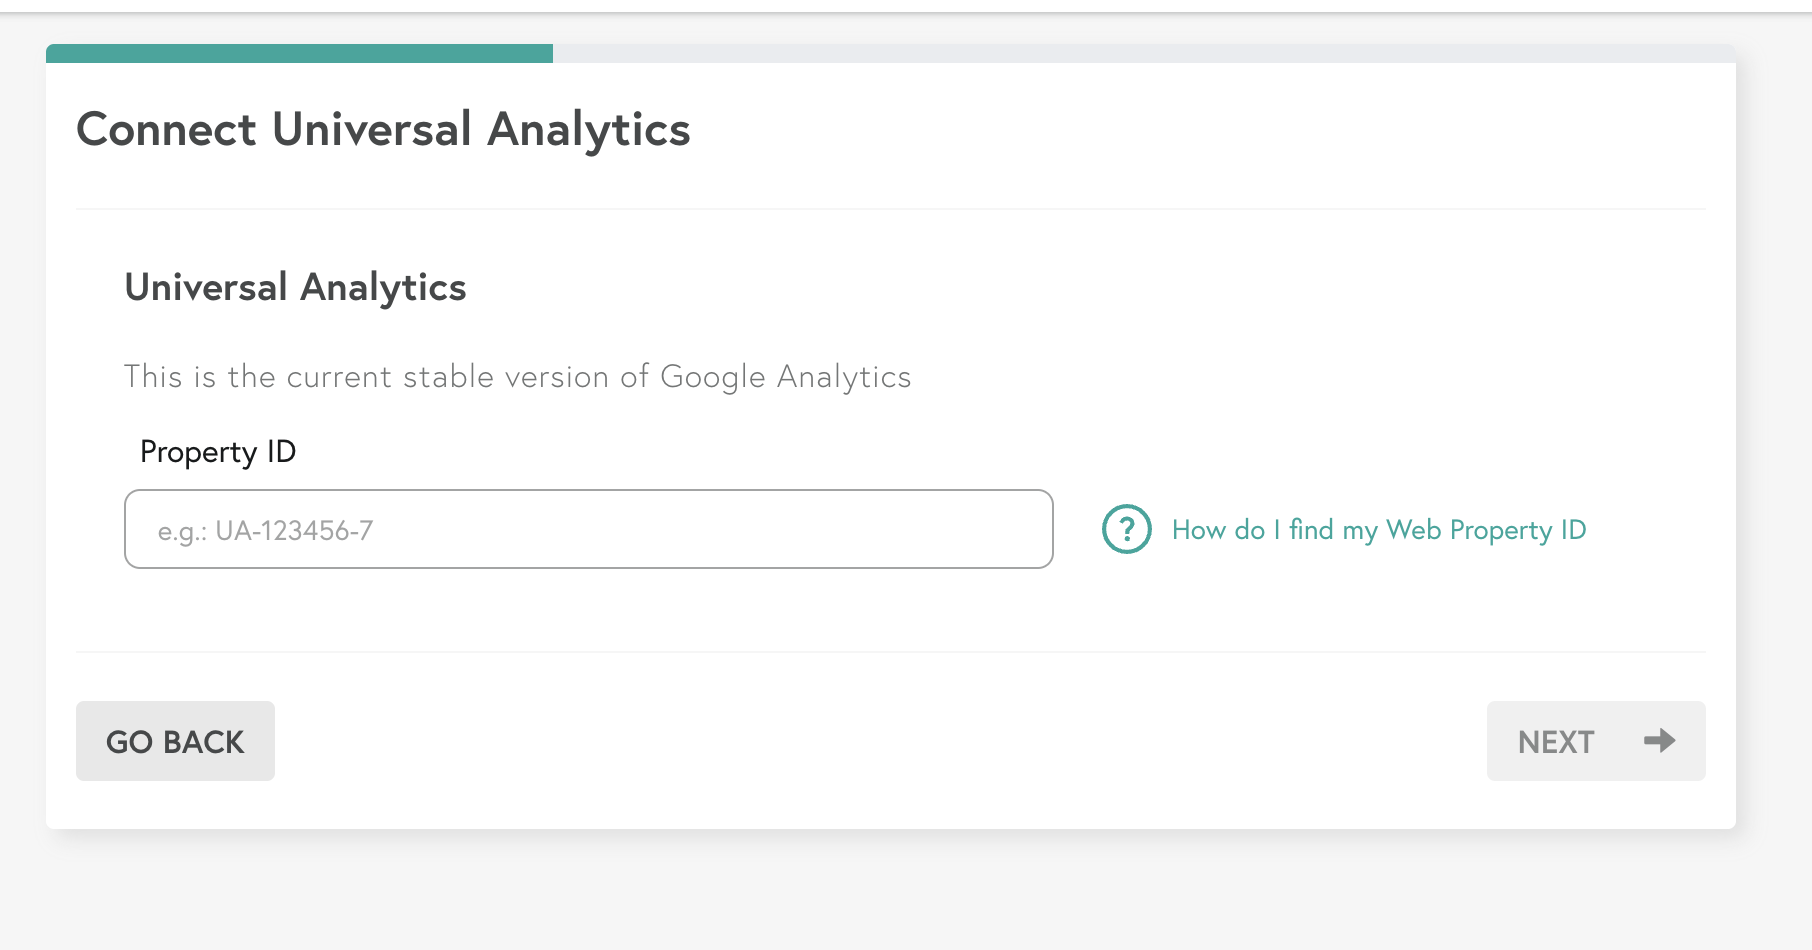Click the 'Property ID' field label
The height and width of the screenshot is (950, 1812).
tap(218, 452)
